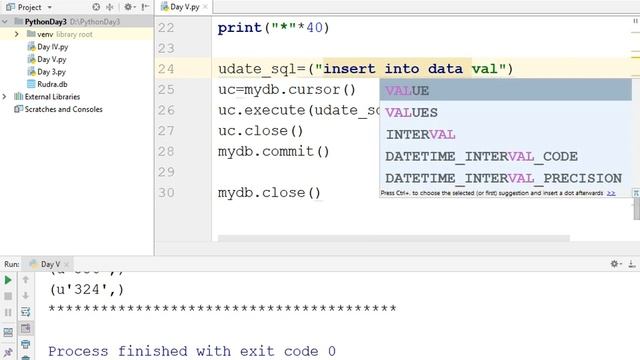Toggle soft-wrap in run console
Image resolution: width=640 pixels, height=360 pixels.
coord(25,312)
